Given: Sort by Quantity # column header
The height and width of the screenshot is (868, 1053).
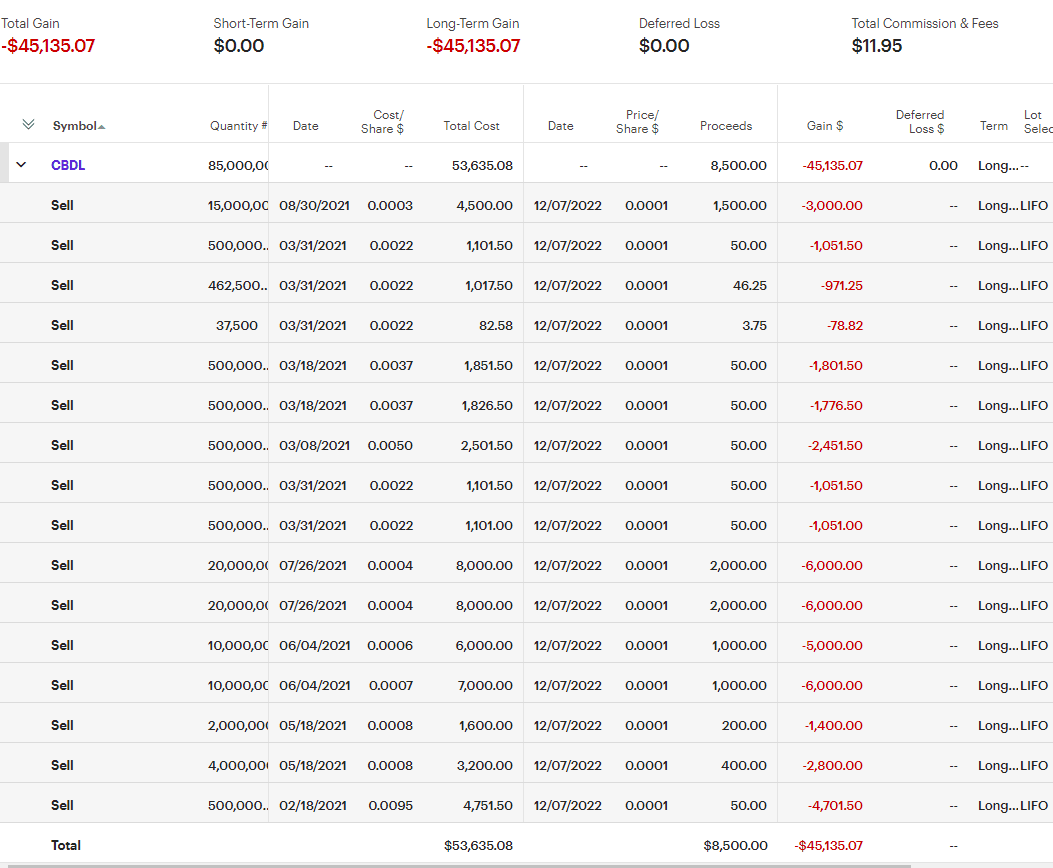Looking at the screenshot, I should click(238, 126).
